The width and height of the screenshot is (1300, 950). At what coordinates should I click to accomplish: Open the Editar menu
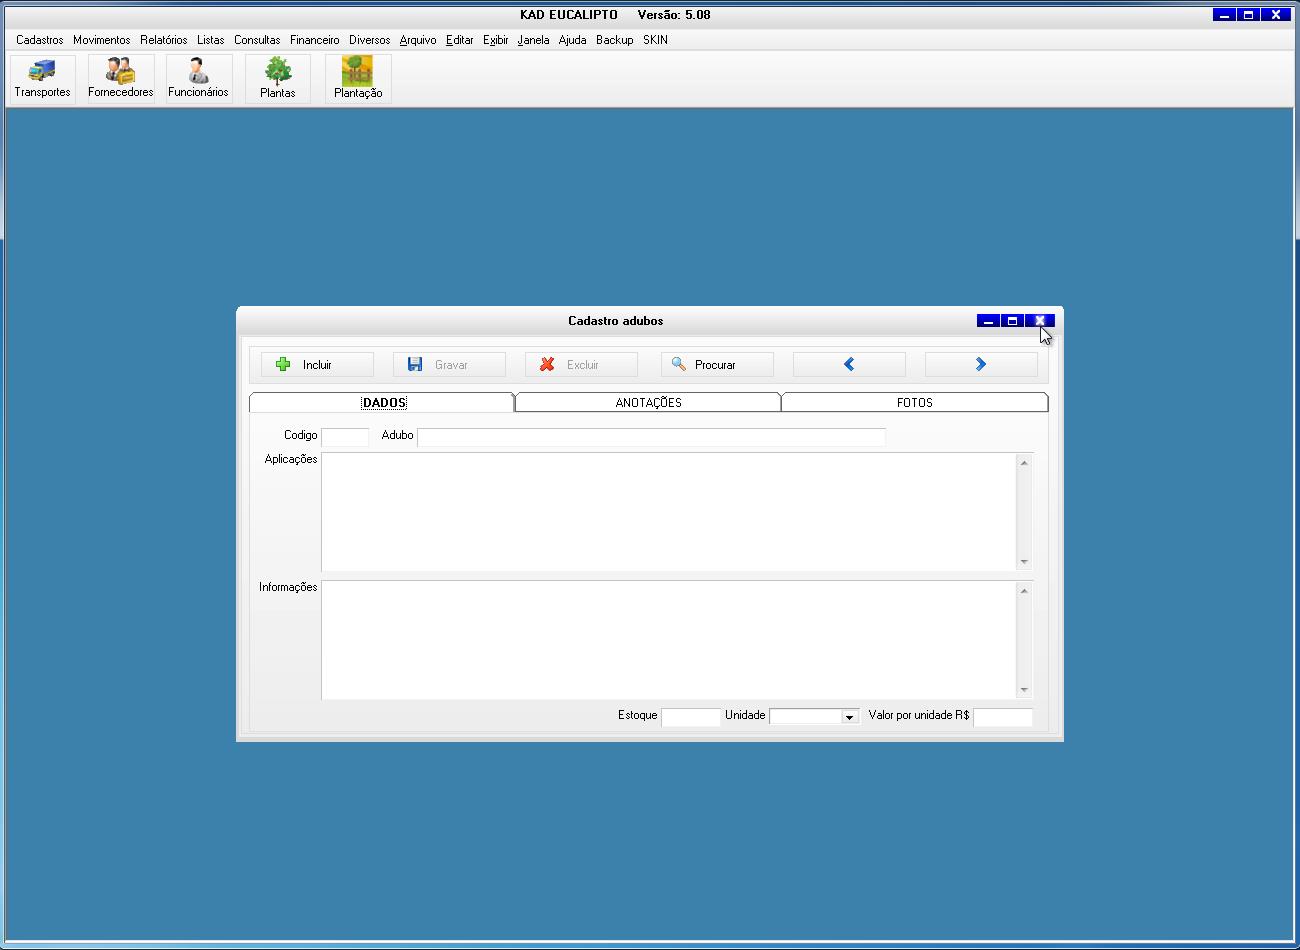459,40
